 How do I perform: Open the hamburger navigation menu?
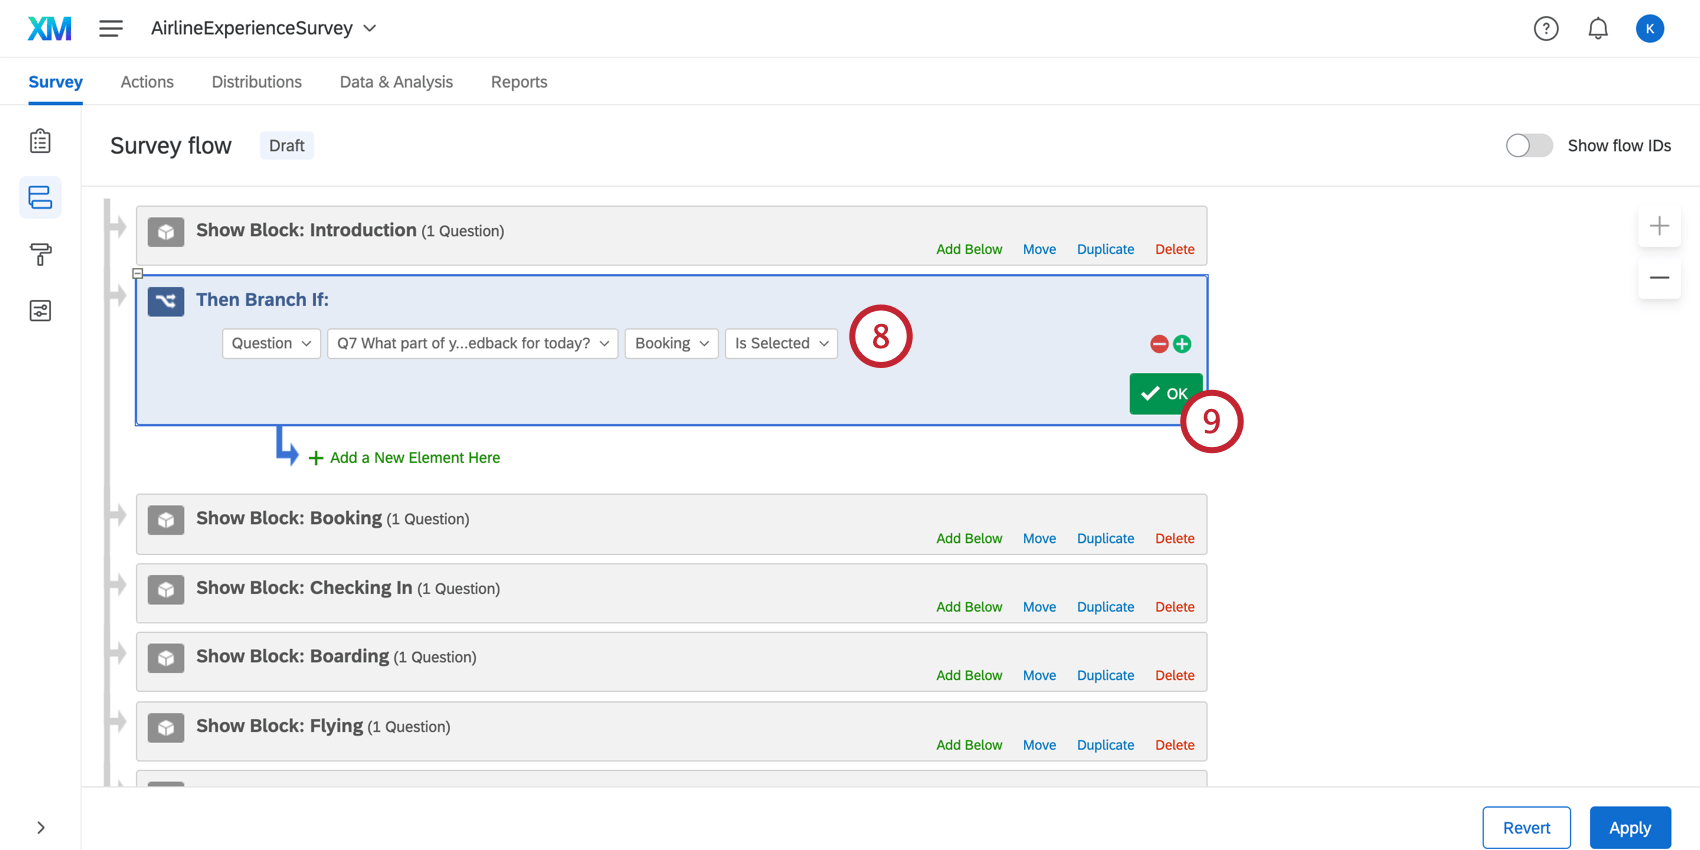pyautogui.click(x=111, y=28)
